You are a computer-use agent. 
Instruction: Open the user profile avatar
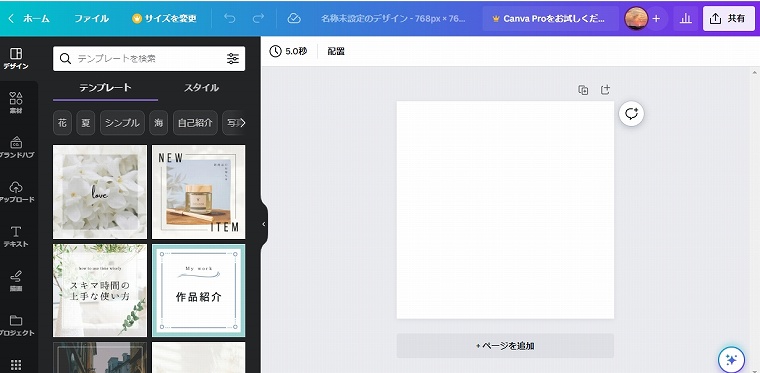636,18
